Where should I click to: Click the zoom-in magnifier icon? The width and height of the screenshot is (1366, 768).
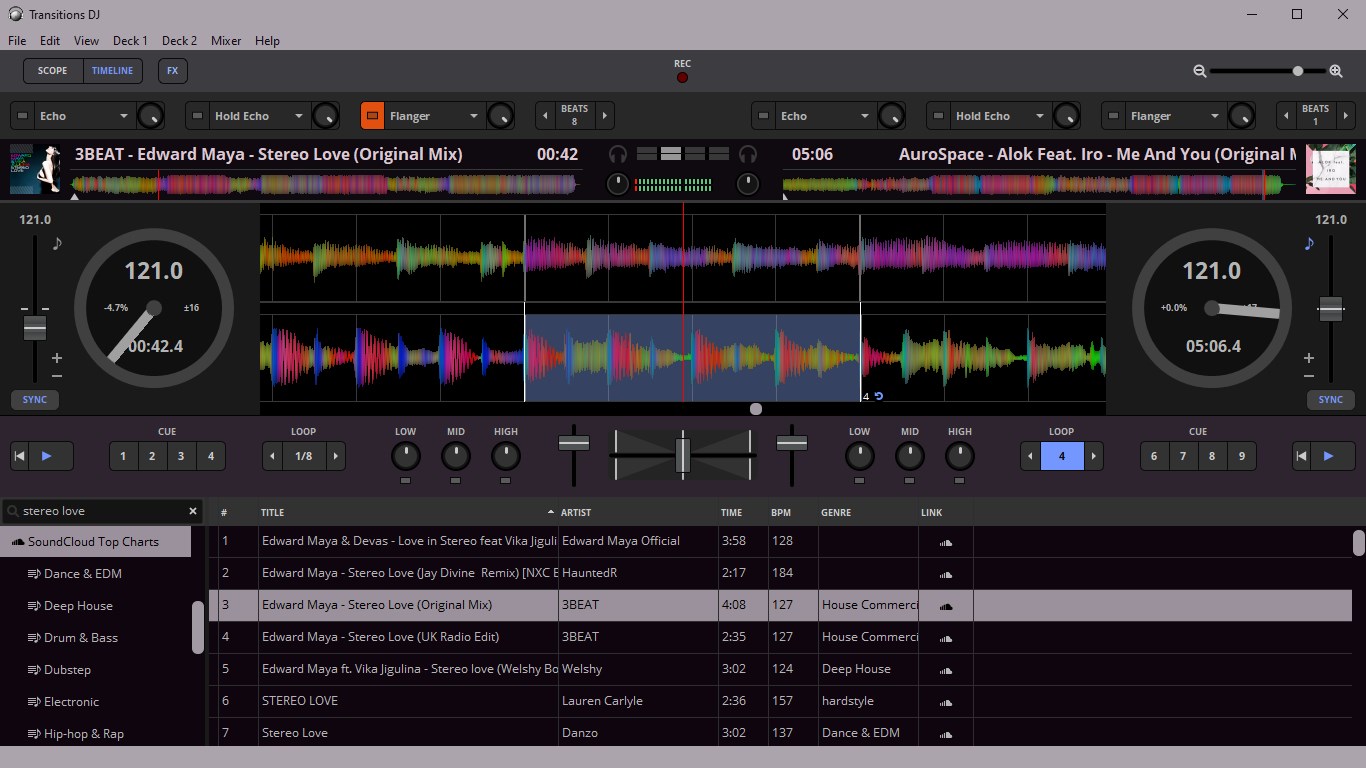coord(1336,71)
